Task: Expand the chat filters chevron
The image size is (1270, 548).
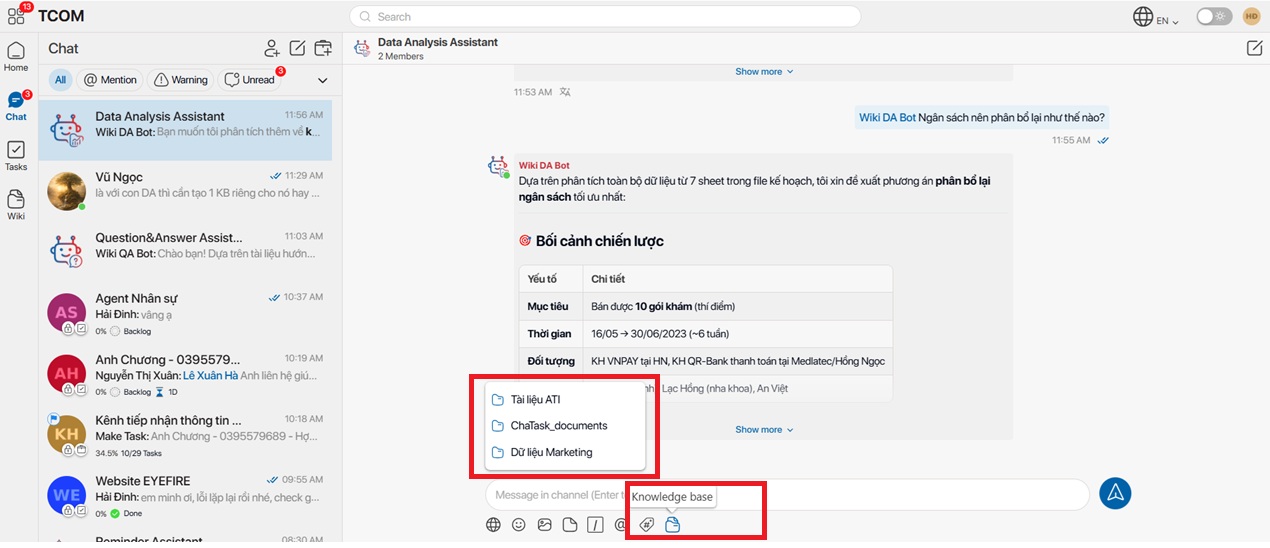Action: tap(322, 80)
